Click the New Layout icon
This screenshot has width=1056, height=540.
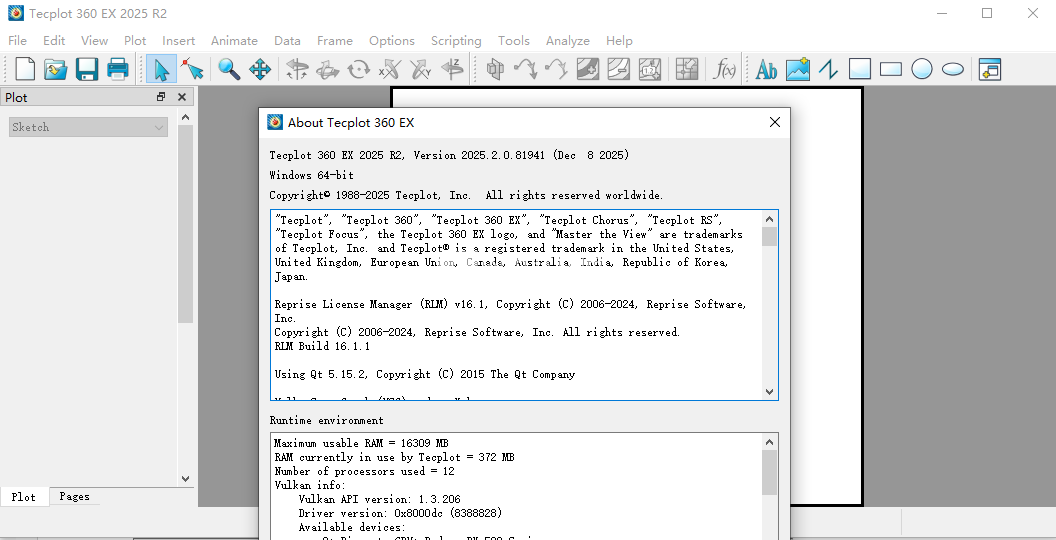pos(25,69)
